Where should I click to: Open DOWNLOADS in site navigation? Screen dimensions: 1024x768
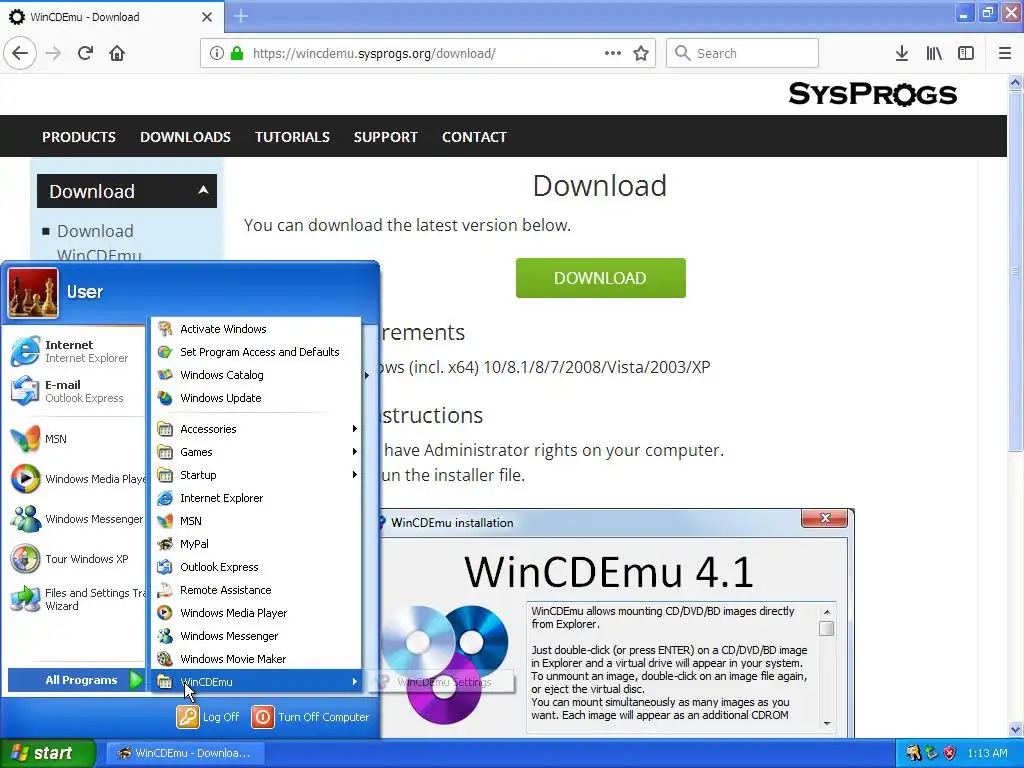185,137
